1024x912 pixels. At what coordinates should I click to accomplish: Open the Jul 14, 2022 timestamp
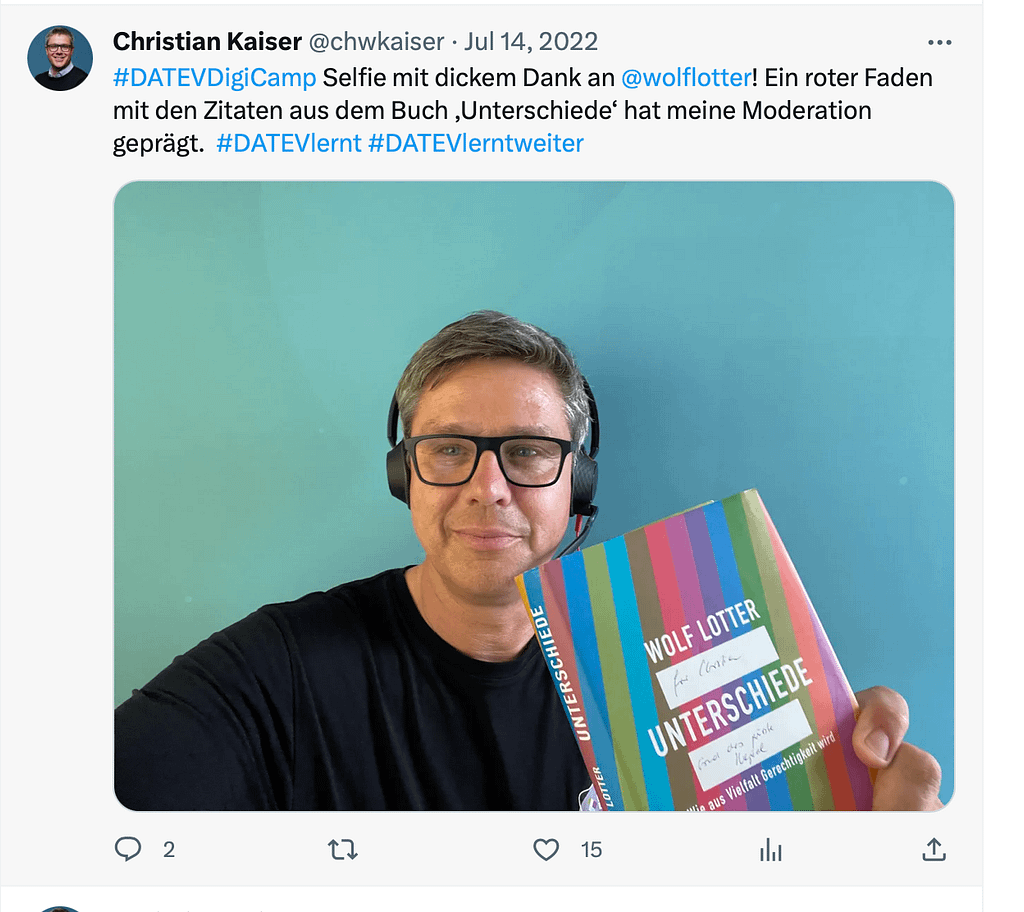[x=531, y=42]
